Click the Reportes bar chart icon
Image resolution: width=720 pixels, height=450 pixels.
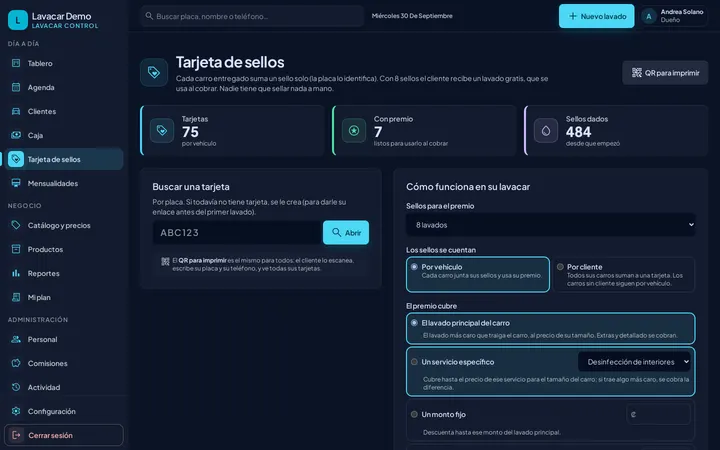(16, 273)
